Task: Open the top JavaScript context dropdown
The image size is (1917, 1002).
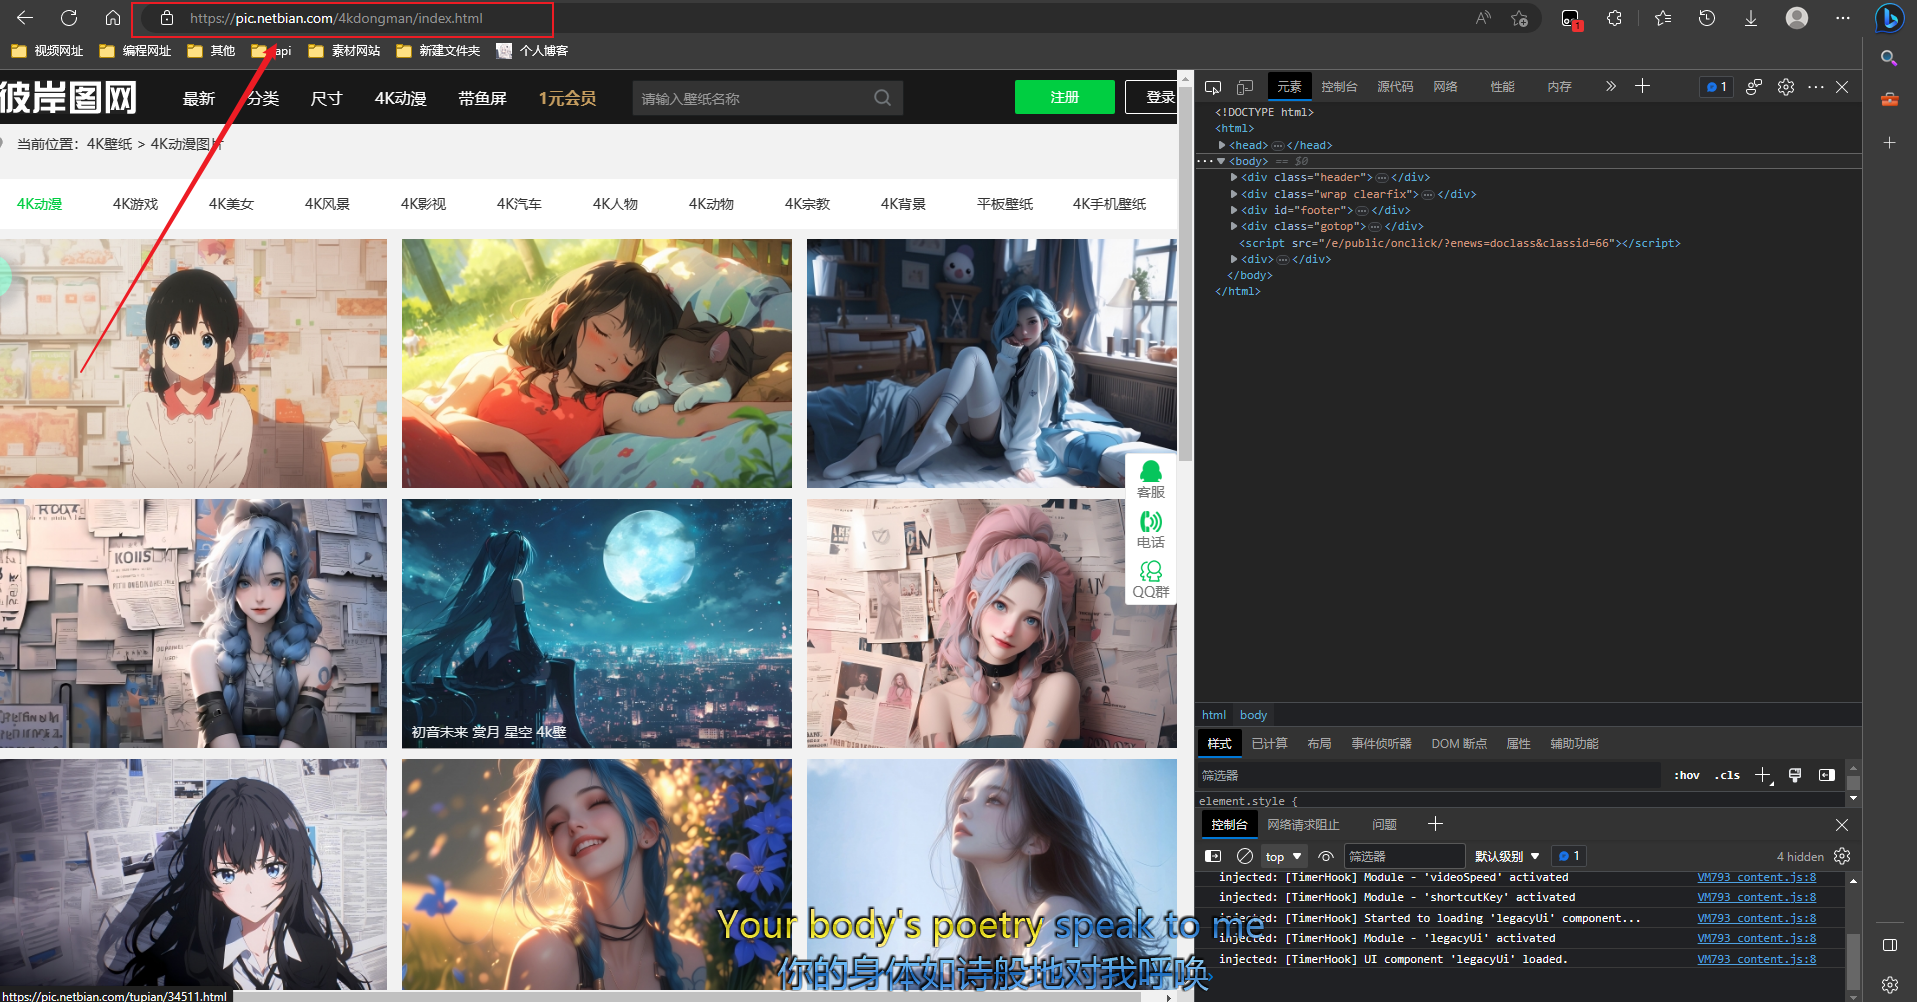Action: tap(1284, 856)
